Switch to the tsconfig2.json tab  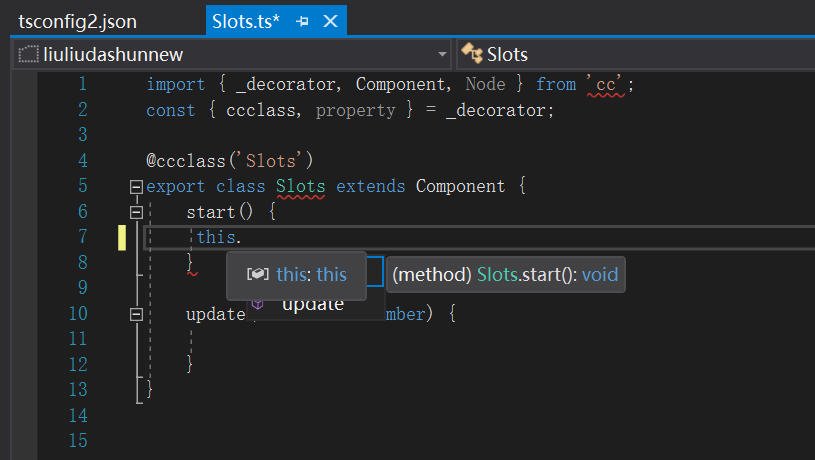tap(78, 21)
